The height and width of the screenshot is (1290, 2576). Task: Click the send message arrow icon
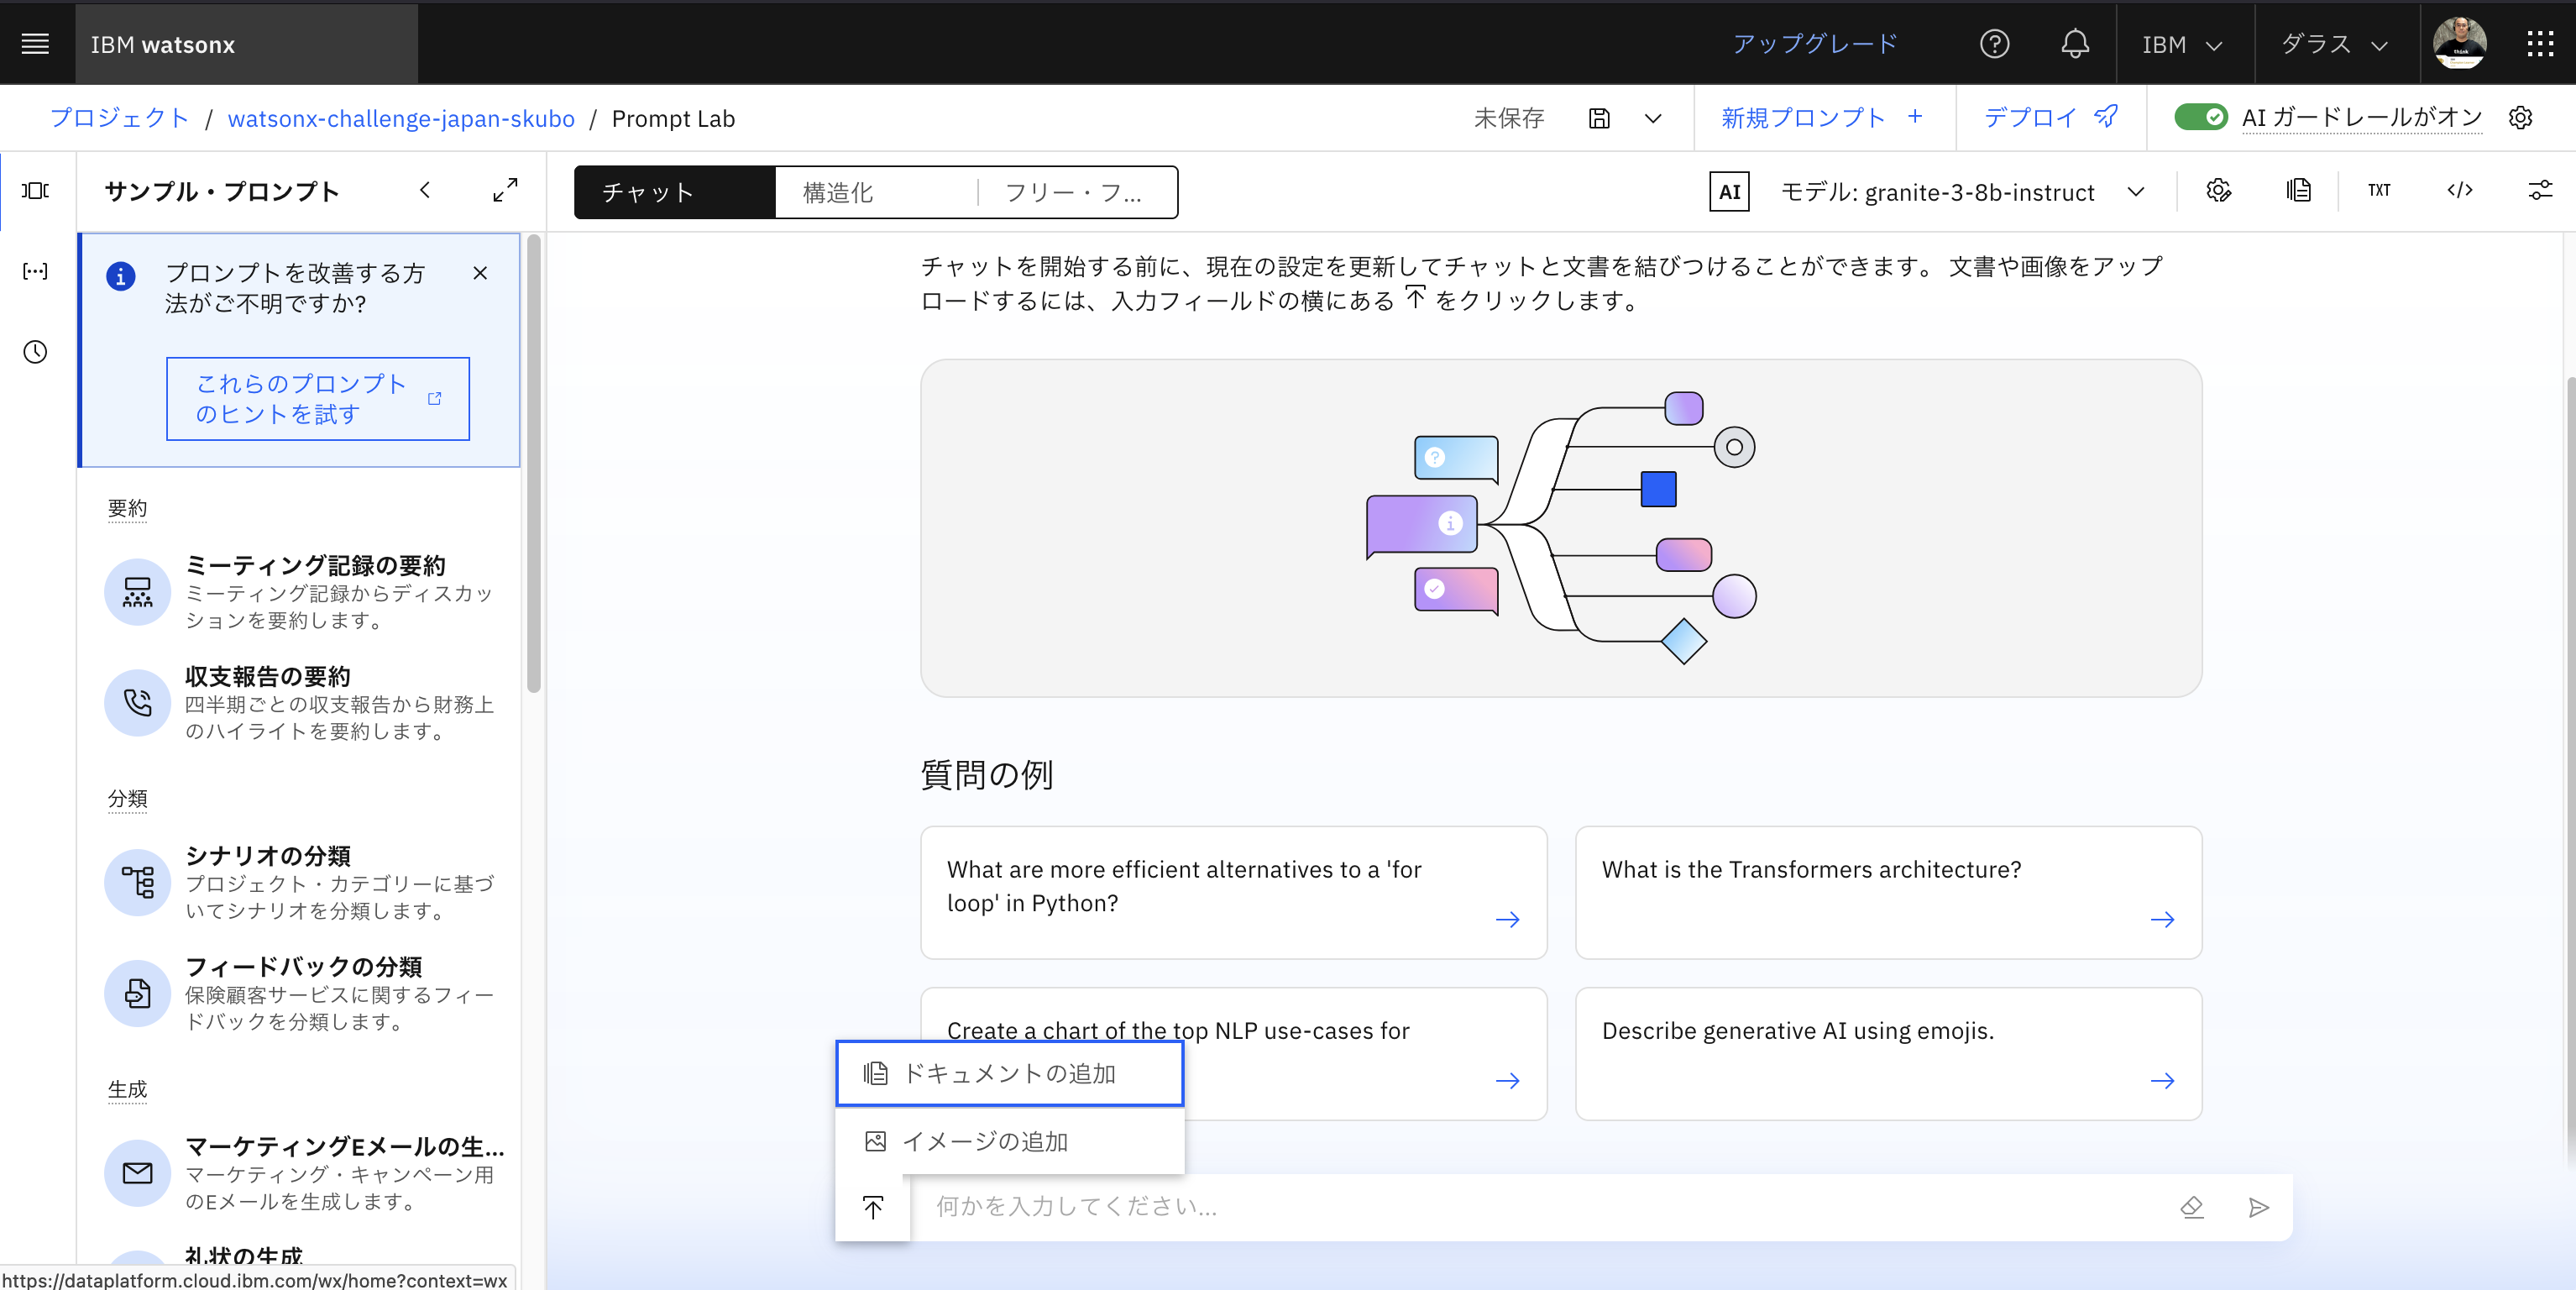[x=2258, y=1207]
